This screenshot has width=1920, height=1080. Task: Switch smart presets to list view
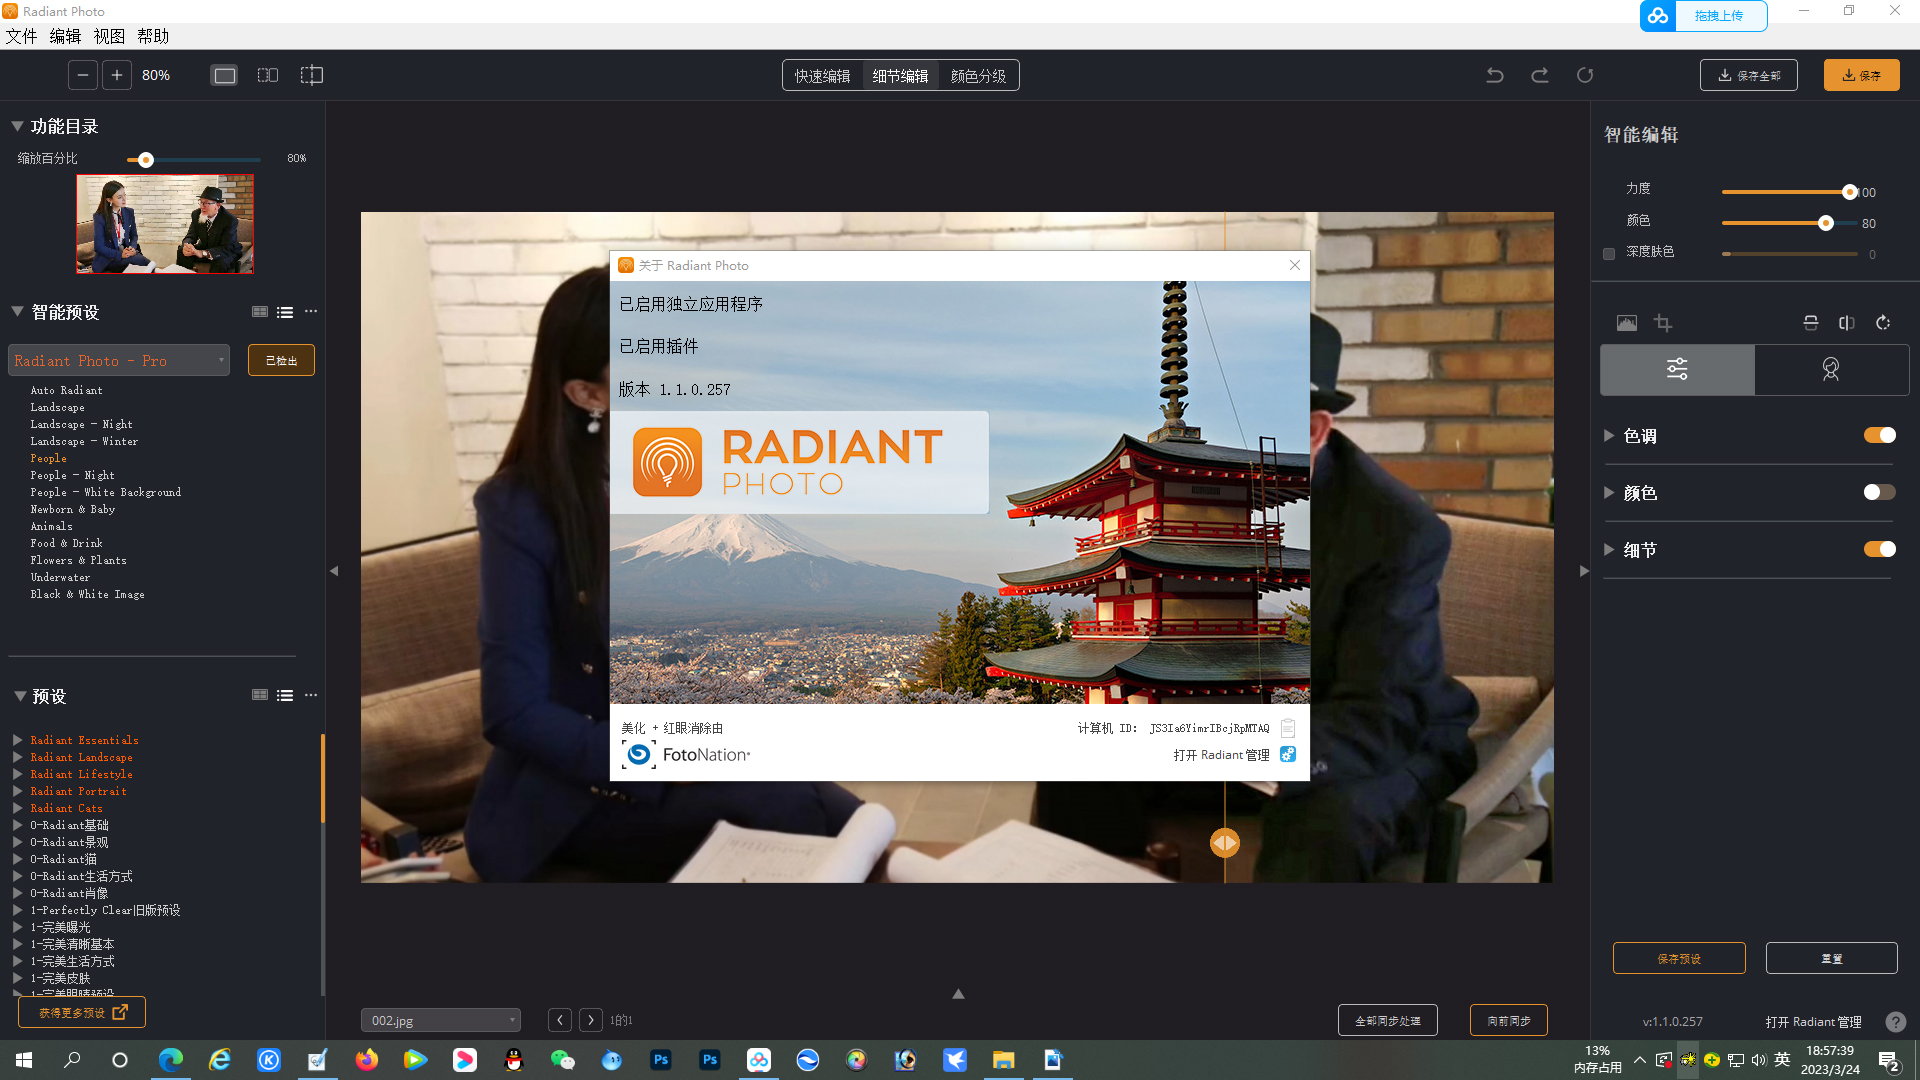tap(285, 312)
